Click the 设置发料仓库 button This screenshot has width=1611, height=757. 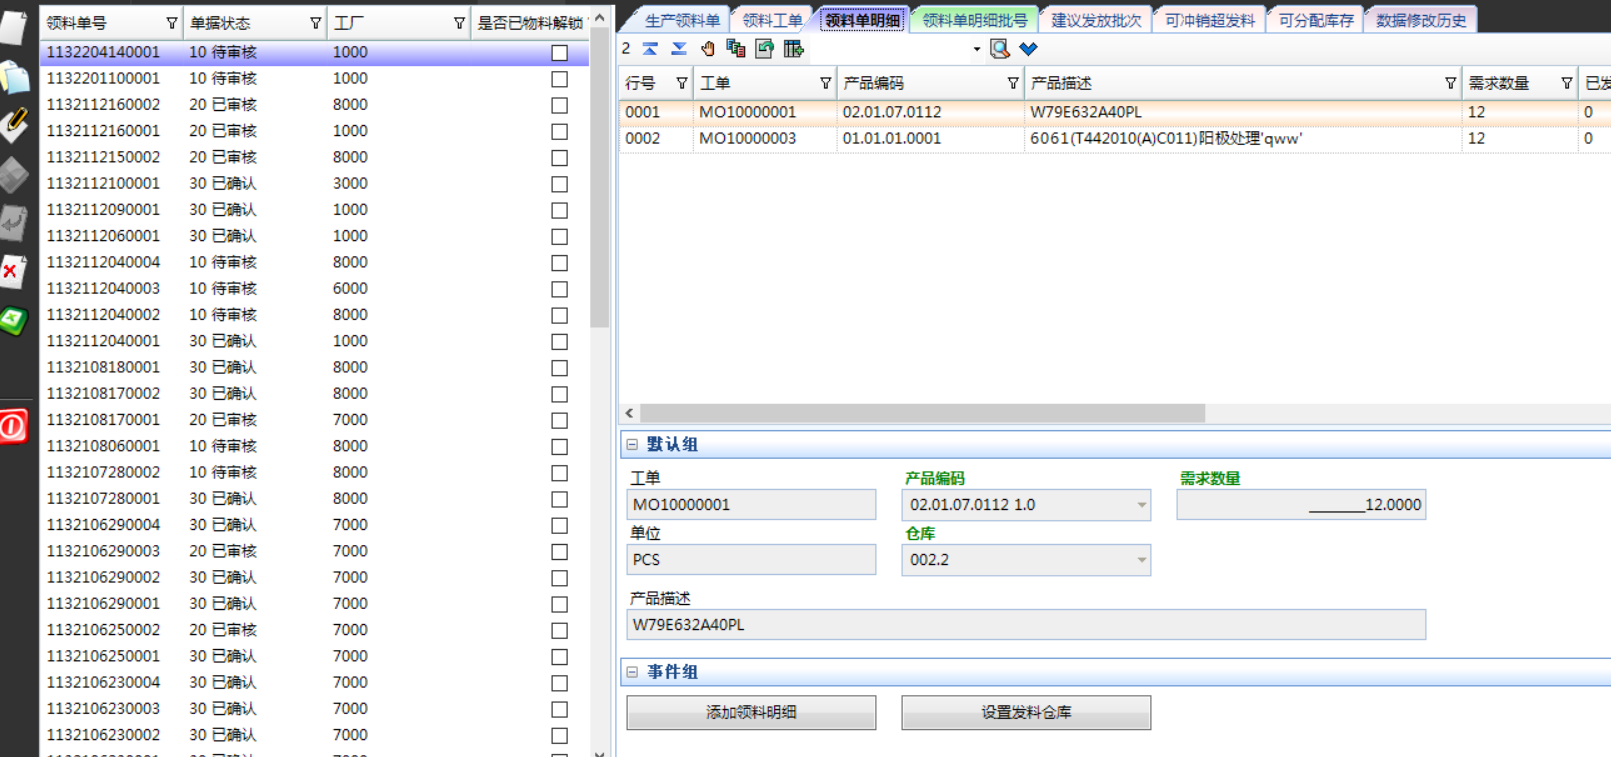[x=1026, y=712]
